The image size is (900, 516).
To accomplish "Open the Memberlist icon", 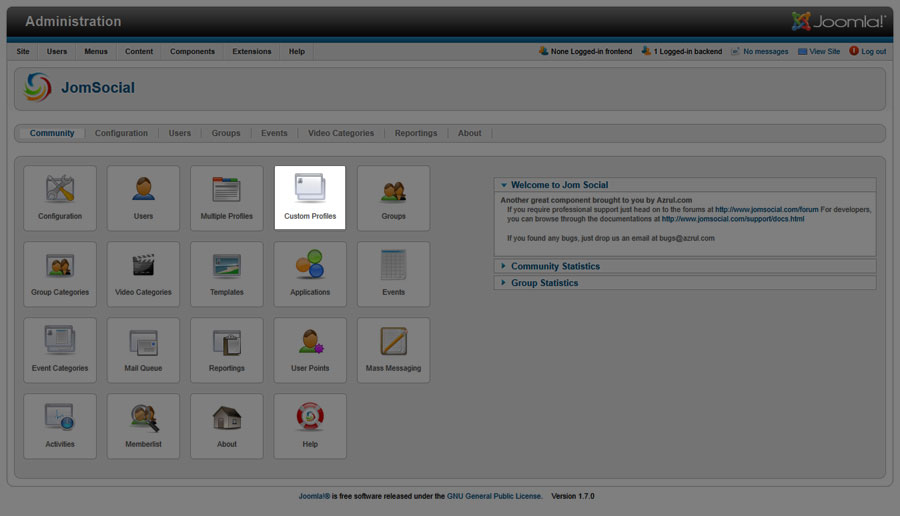I will [x=143, y=426].
